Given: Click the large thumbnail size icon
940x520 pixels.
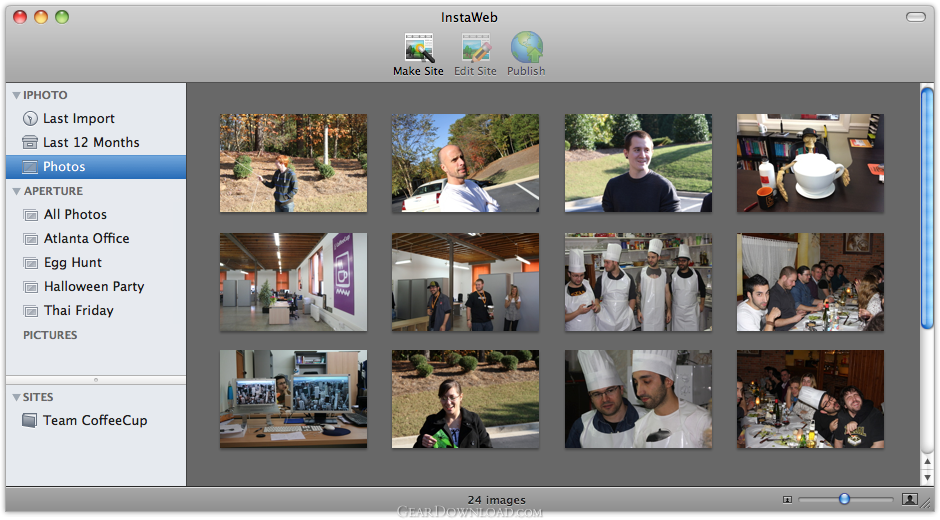Looking at the screenshot, I should coord(909,499).
